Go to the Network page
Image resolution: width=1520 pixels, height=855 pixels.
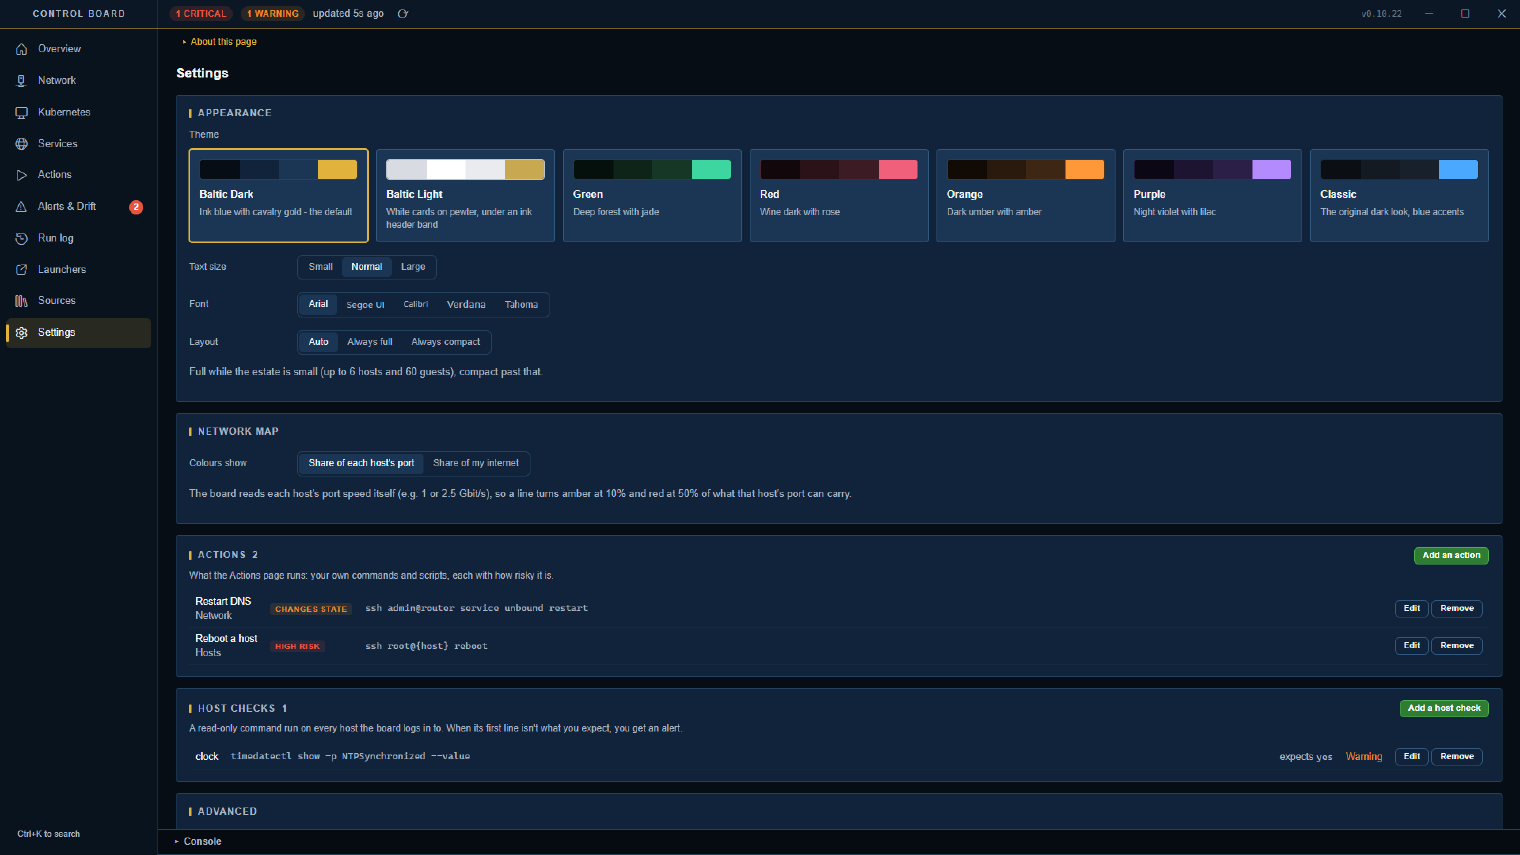point(79,81)
